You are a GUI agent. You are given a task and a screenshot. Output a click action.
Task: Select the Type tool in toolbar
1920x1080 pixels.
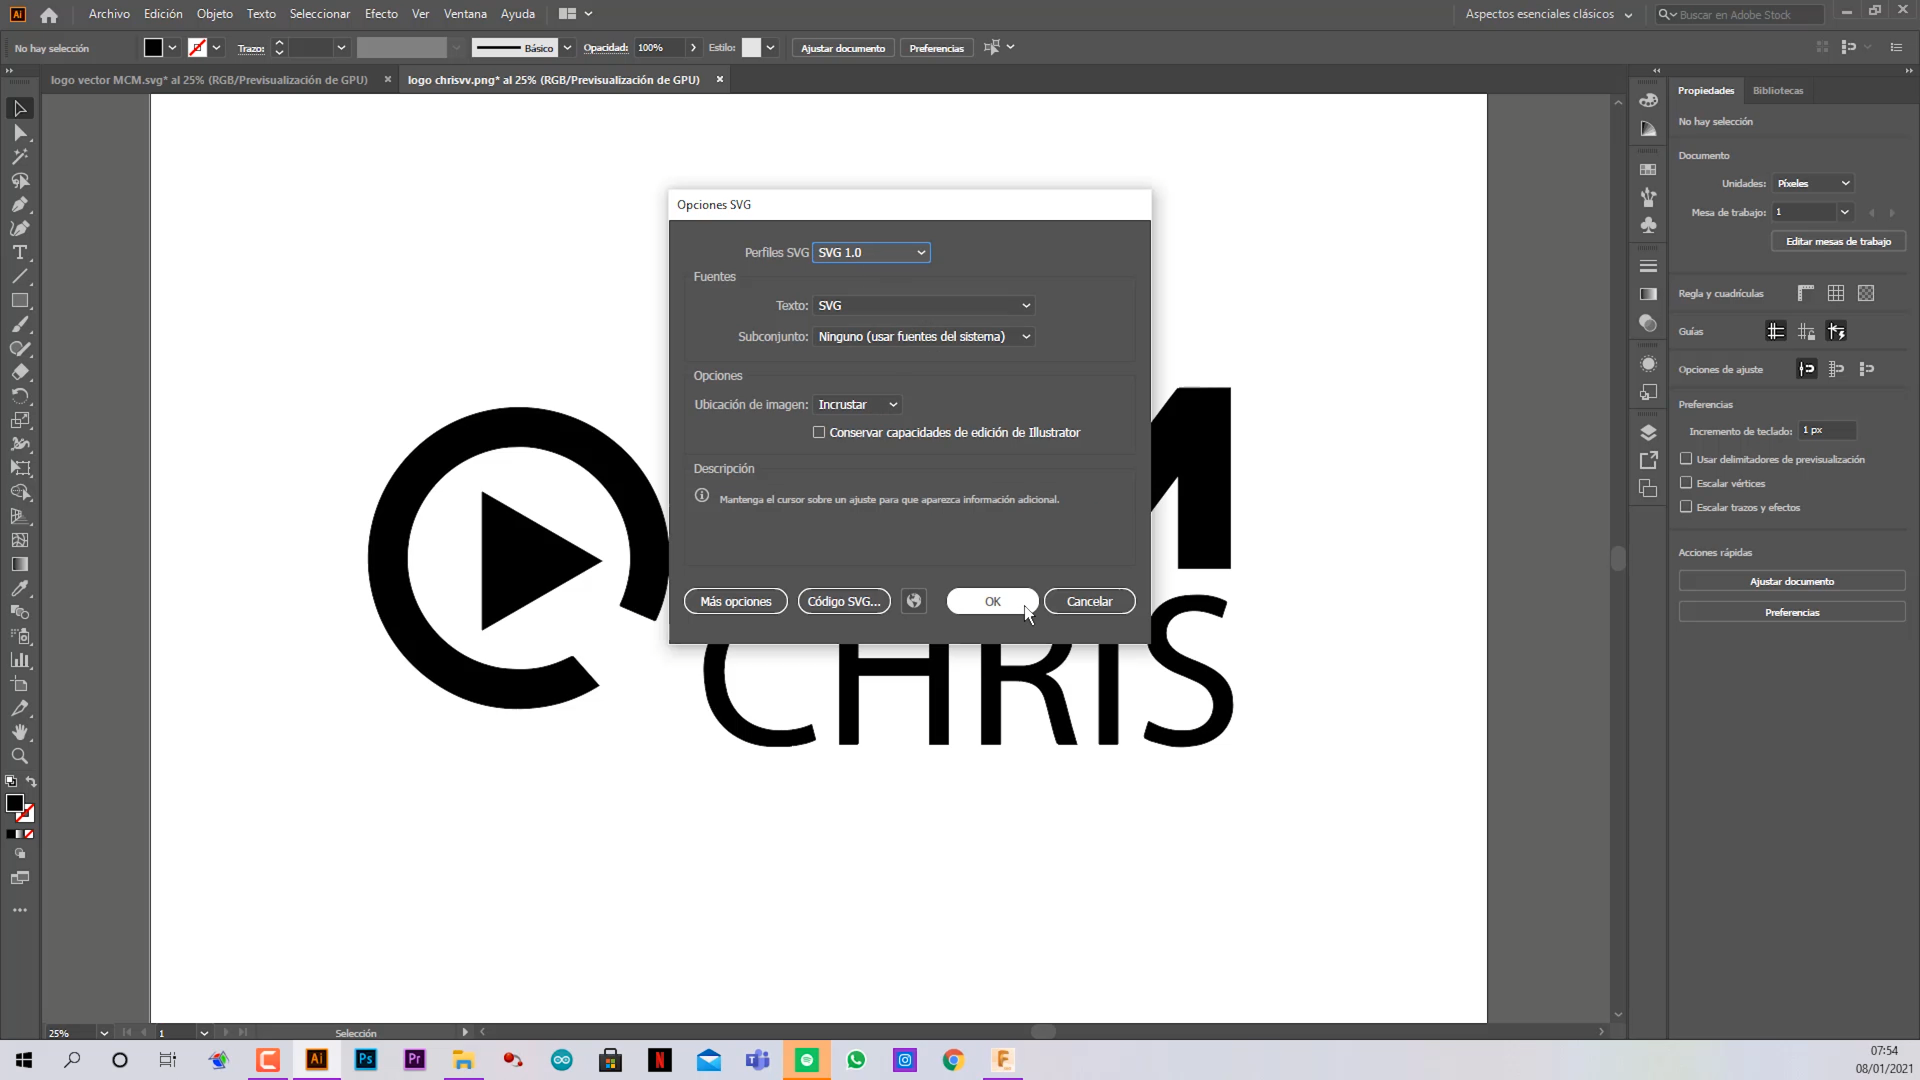pyautogui.click(x=19, y=253)
